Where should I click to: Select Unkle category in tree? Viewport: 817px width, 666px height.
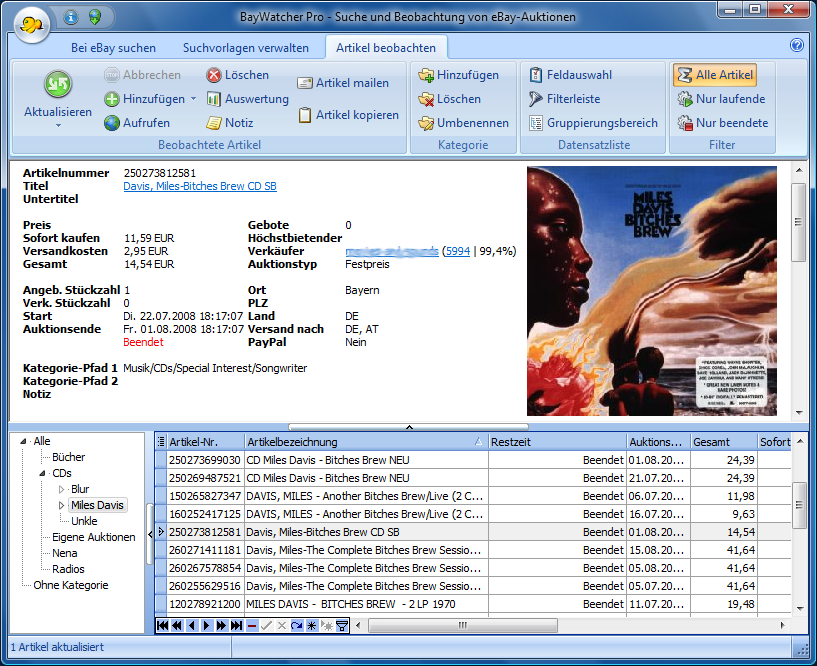84,521
